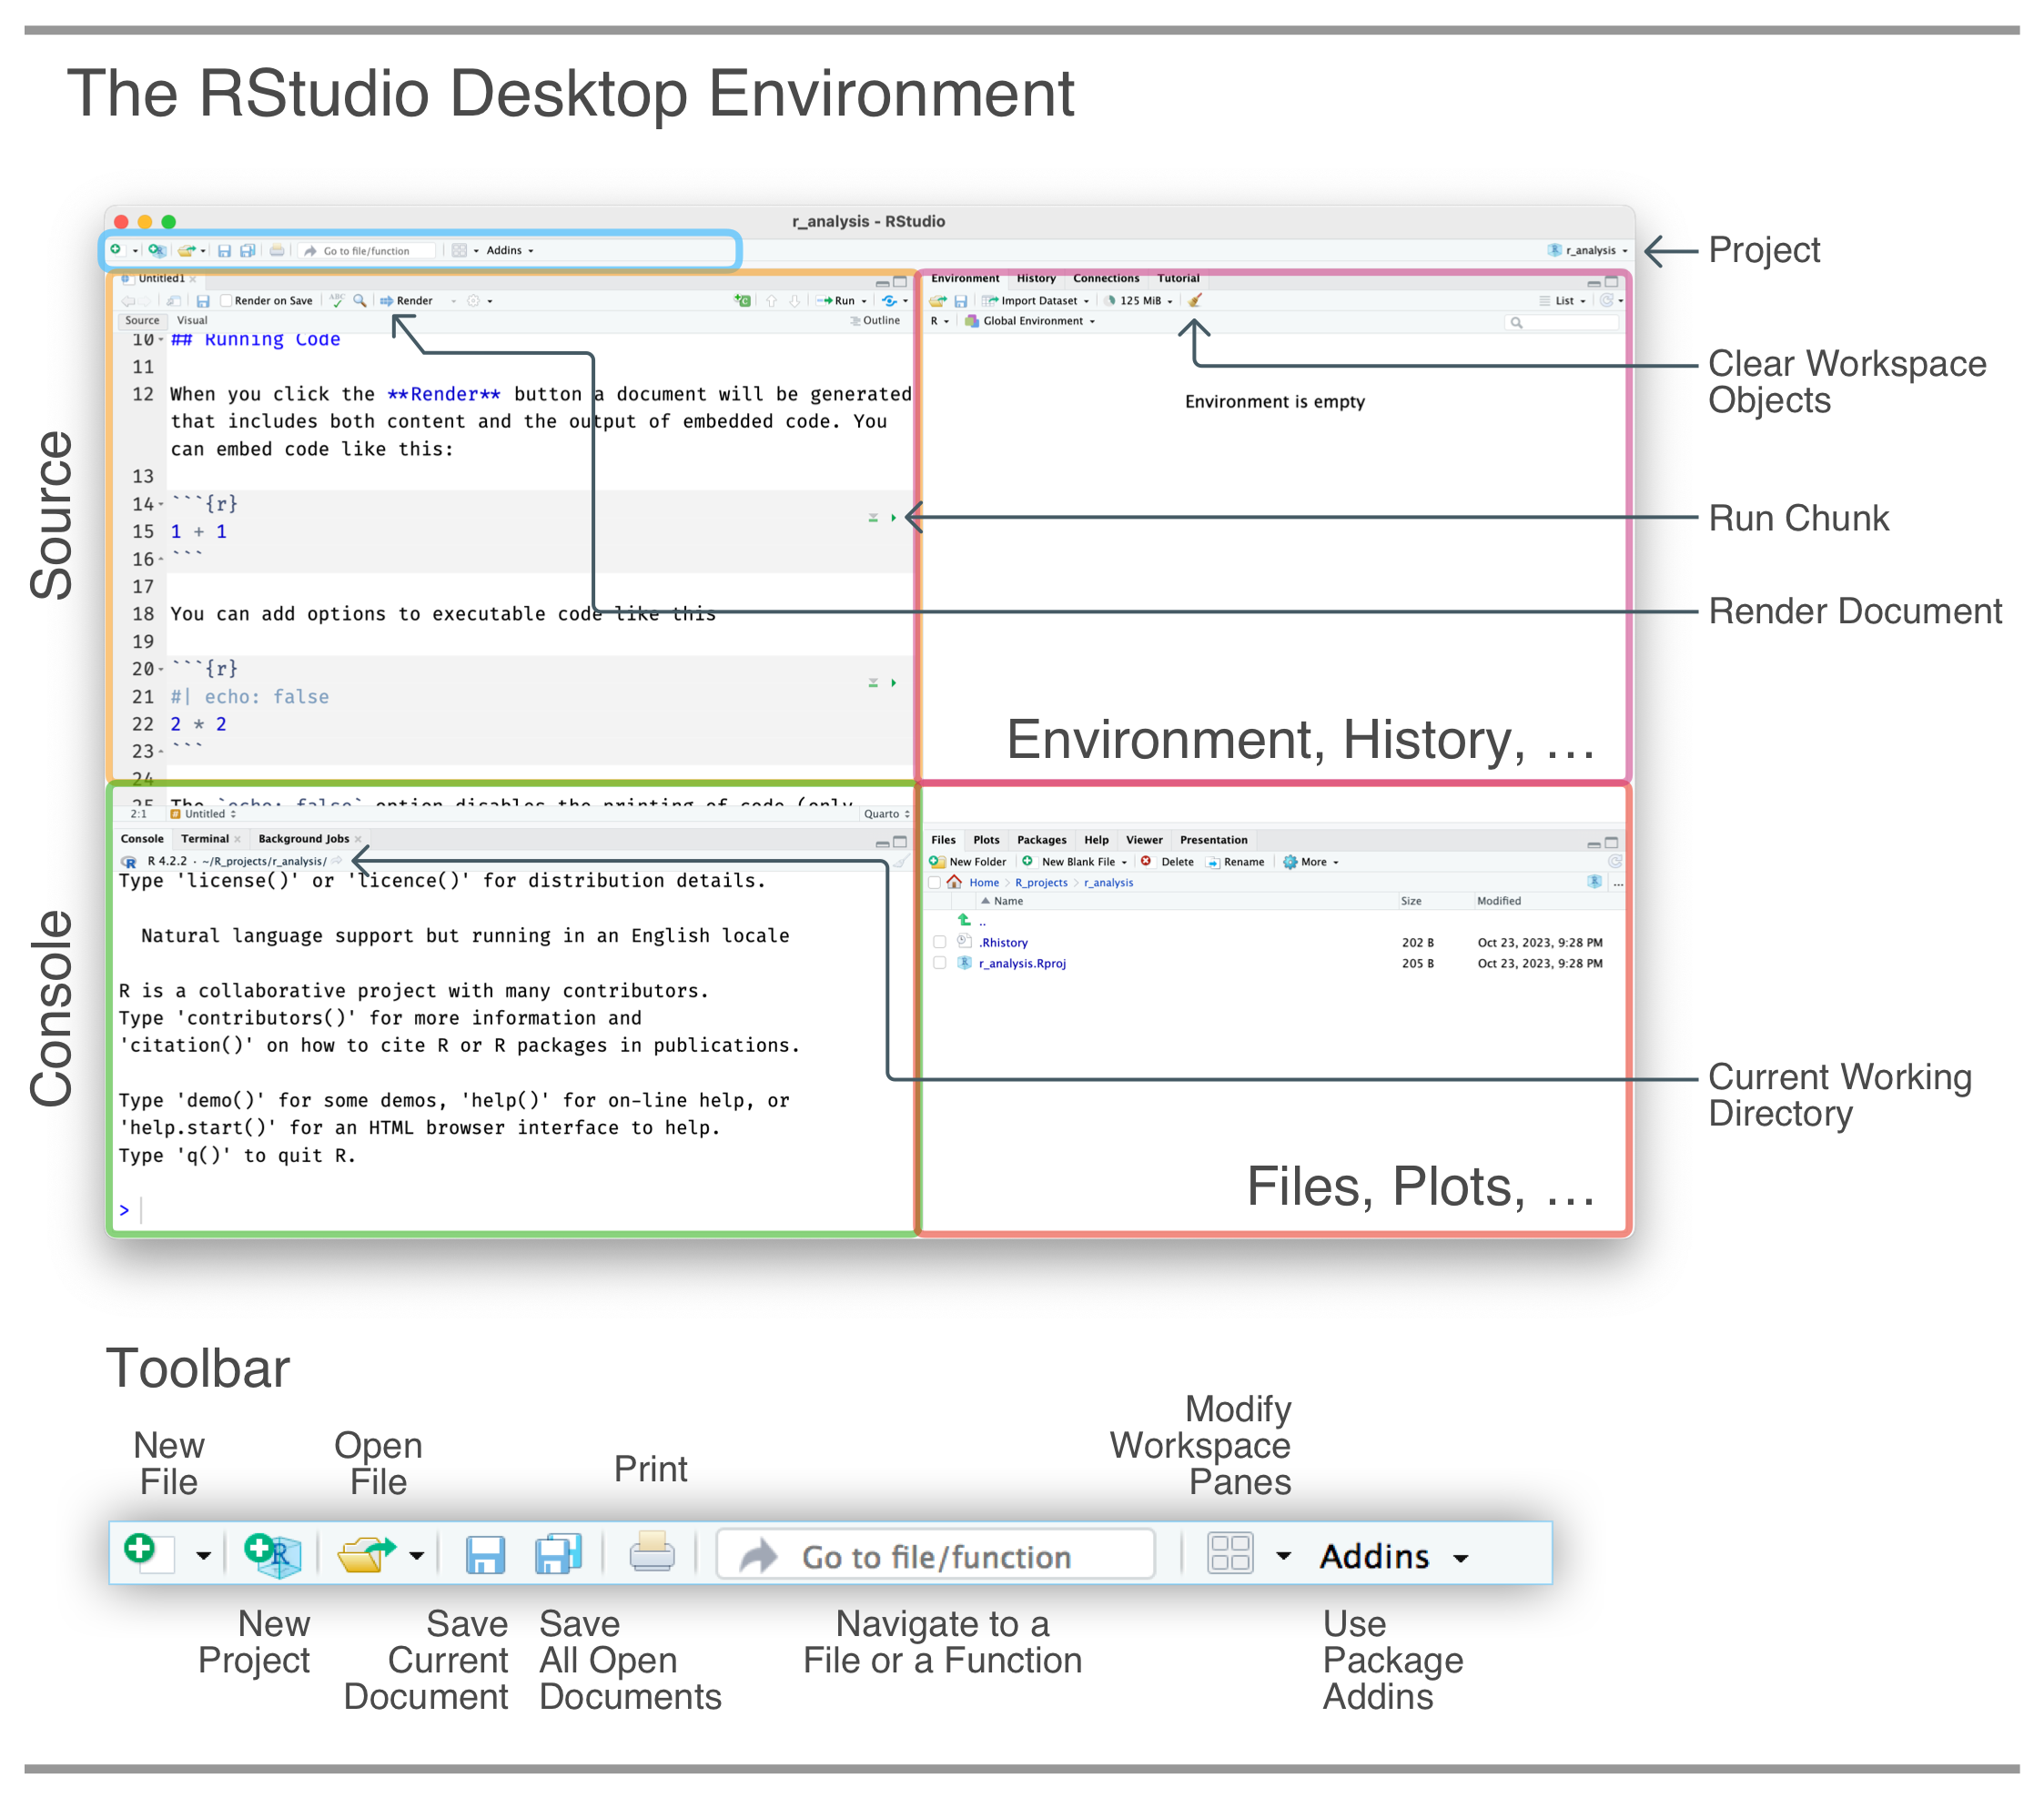Open the Global Environment dropdown

[1030, 321]
